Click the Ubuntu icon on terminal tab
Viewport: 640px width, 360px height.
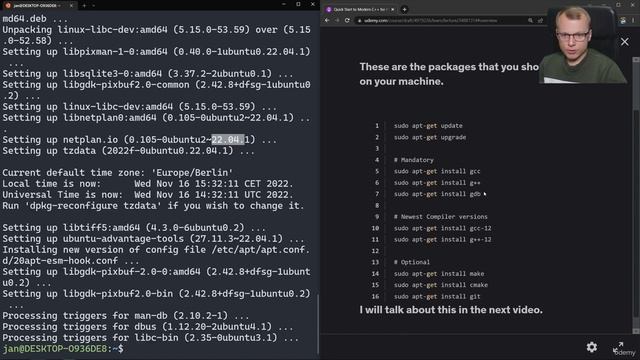pyautogui.click(x=8, y=5)
